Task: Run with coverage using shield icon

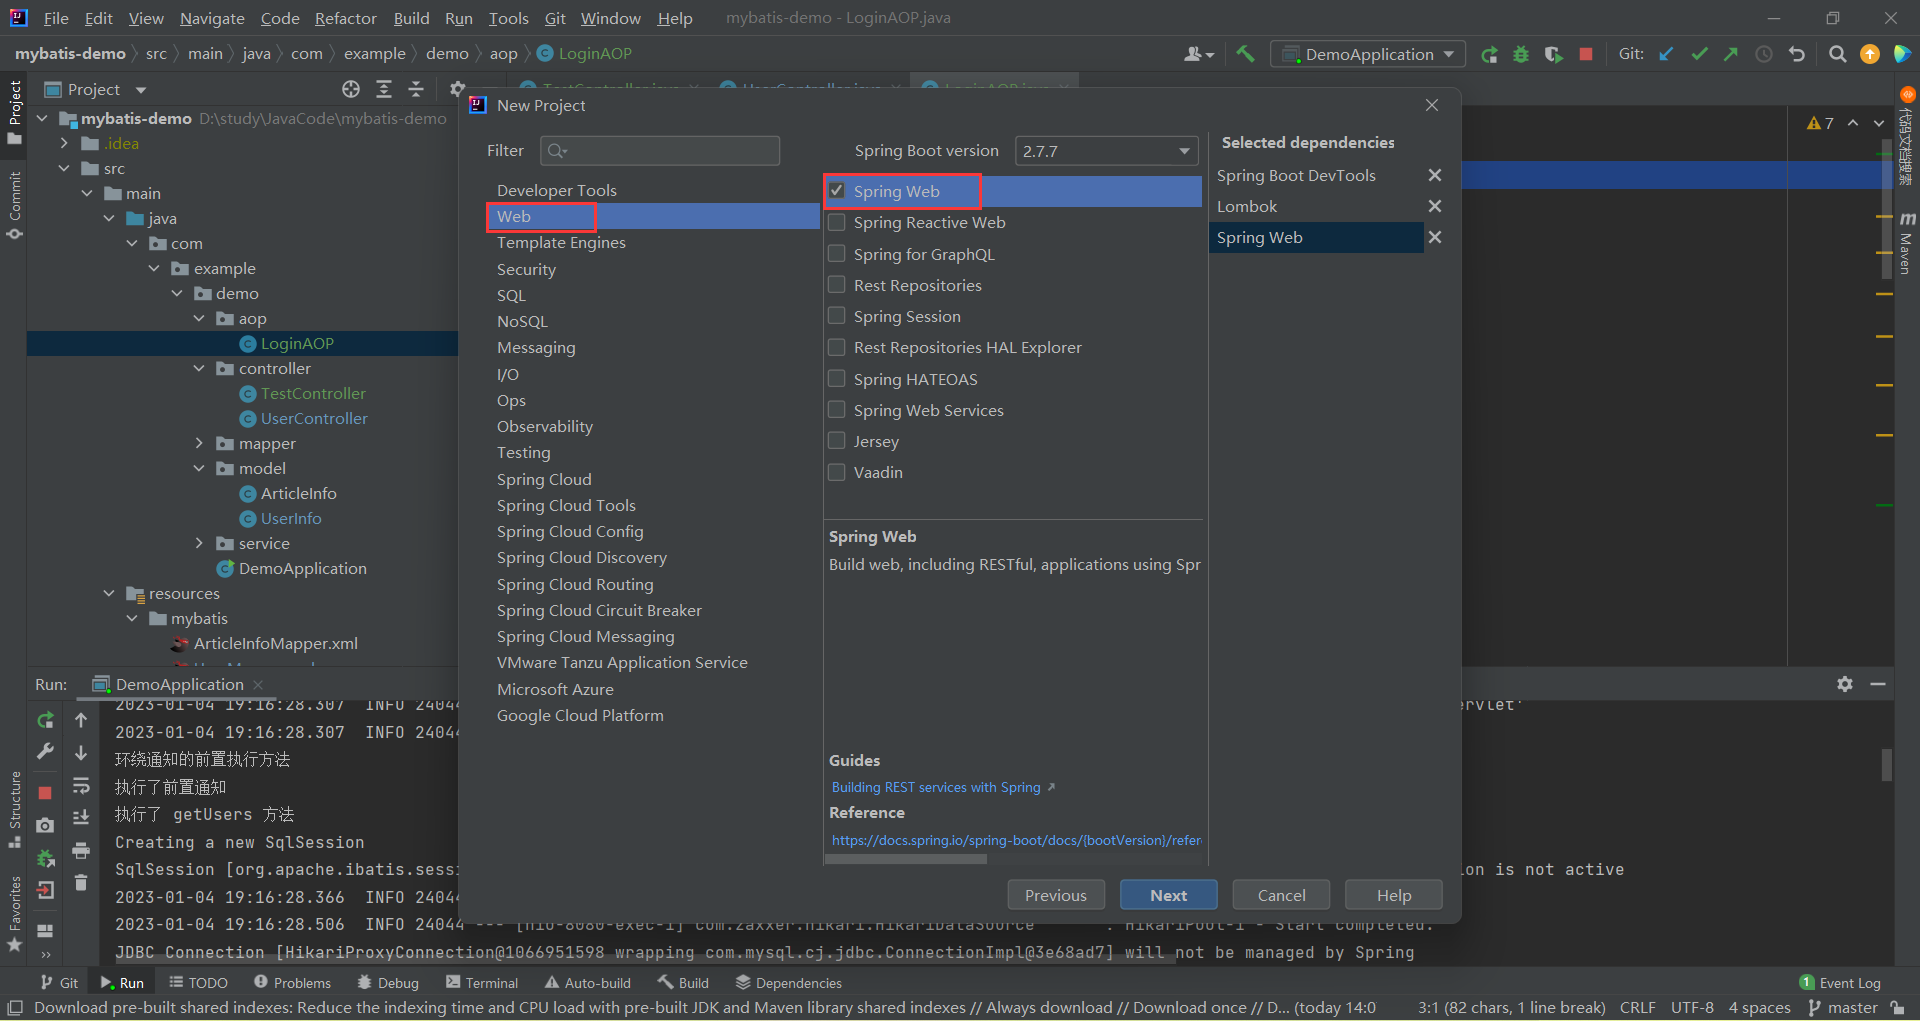Action: coord(1553,54)
